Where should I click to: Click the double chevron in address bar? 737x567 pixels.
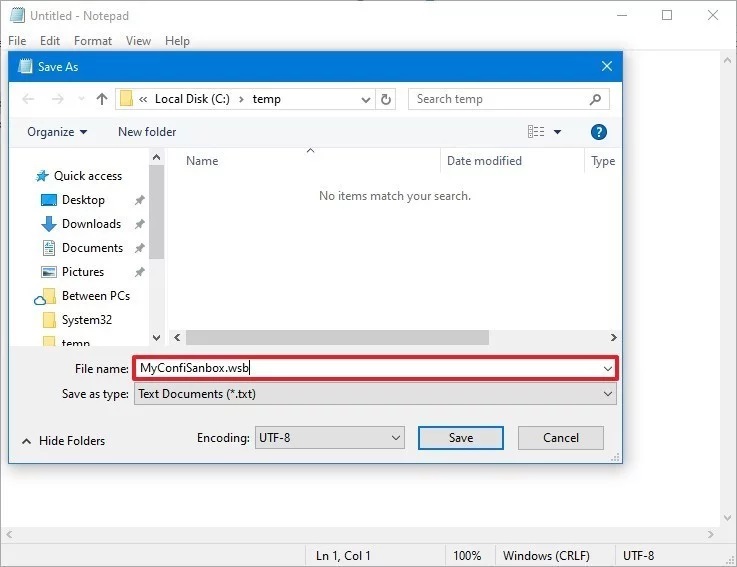pyautogui.click(x=143, y=99)
